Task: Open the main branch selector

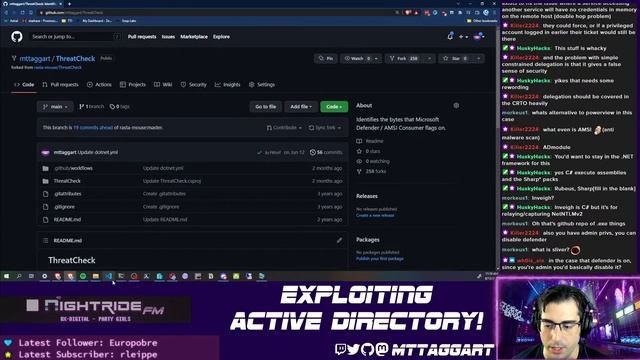Action: pos(55,107)
